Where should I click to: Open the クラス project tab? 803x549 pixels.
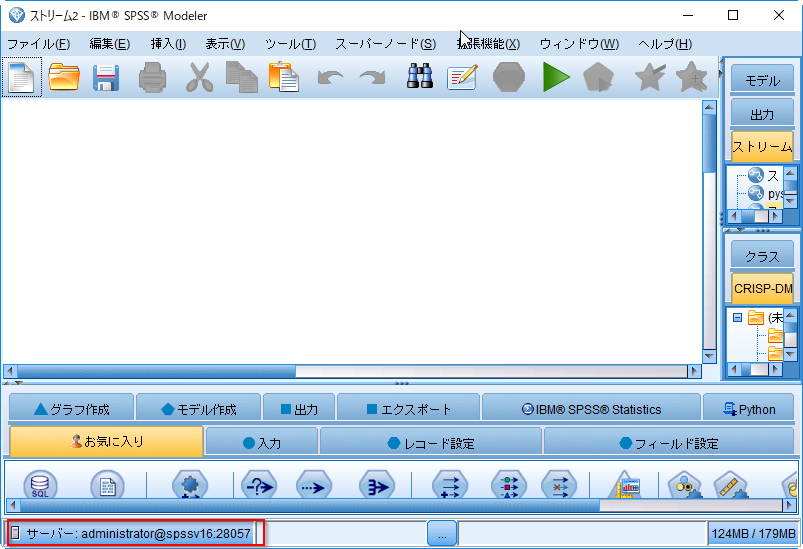click(762, 256)
